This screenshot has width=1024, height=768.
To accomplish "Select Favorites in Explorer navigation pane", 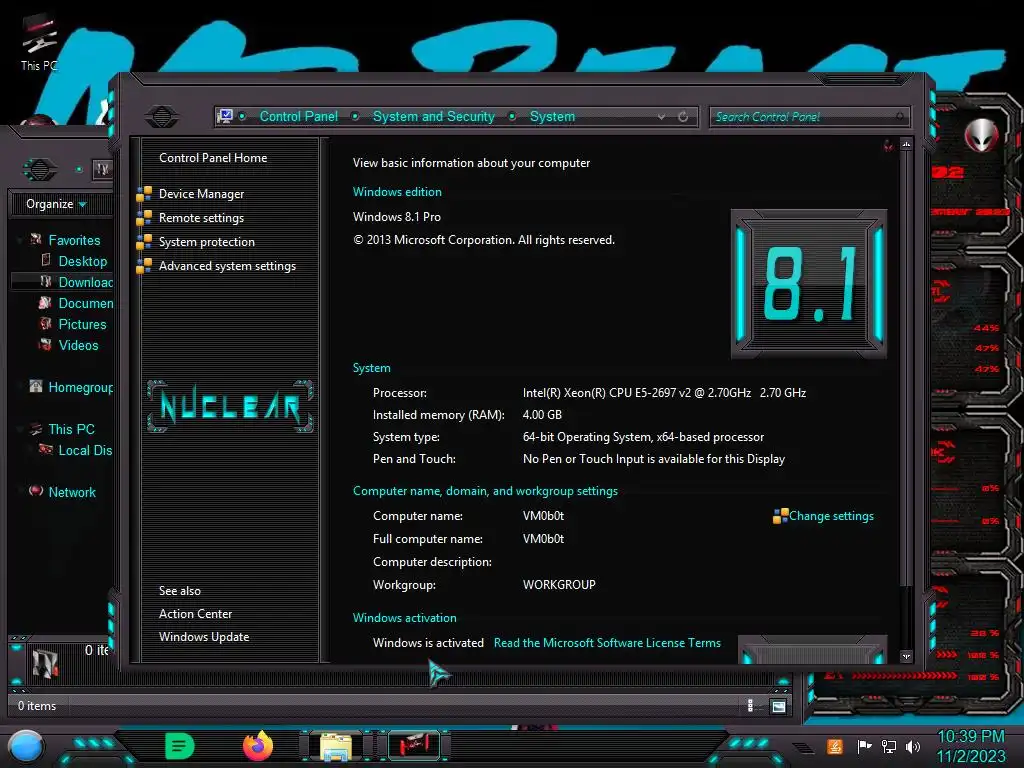I will [x=74, y=240].
